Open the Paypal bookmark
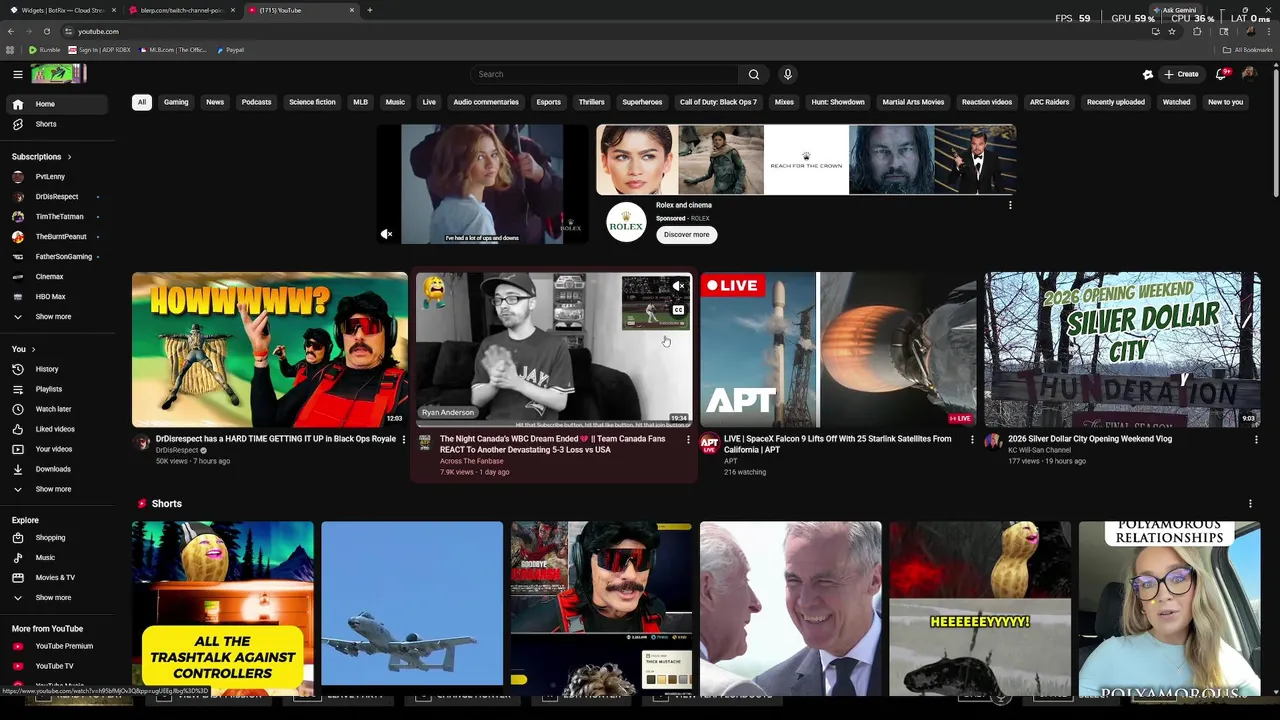 click(x=230, y=50)
